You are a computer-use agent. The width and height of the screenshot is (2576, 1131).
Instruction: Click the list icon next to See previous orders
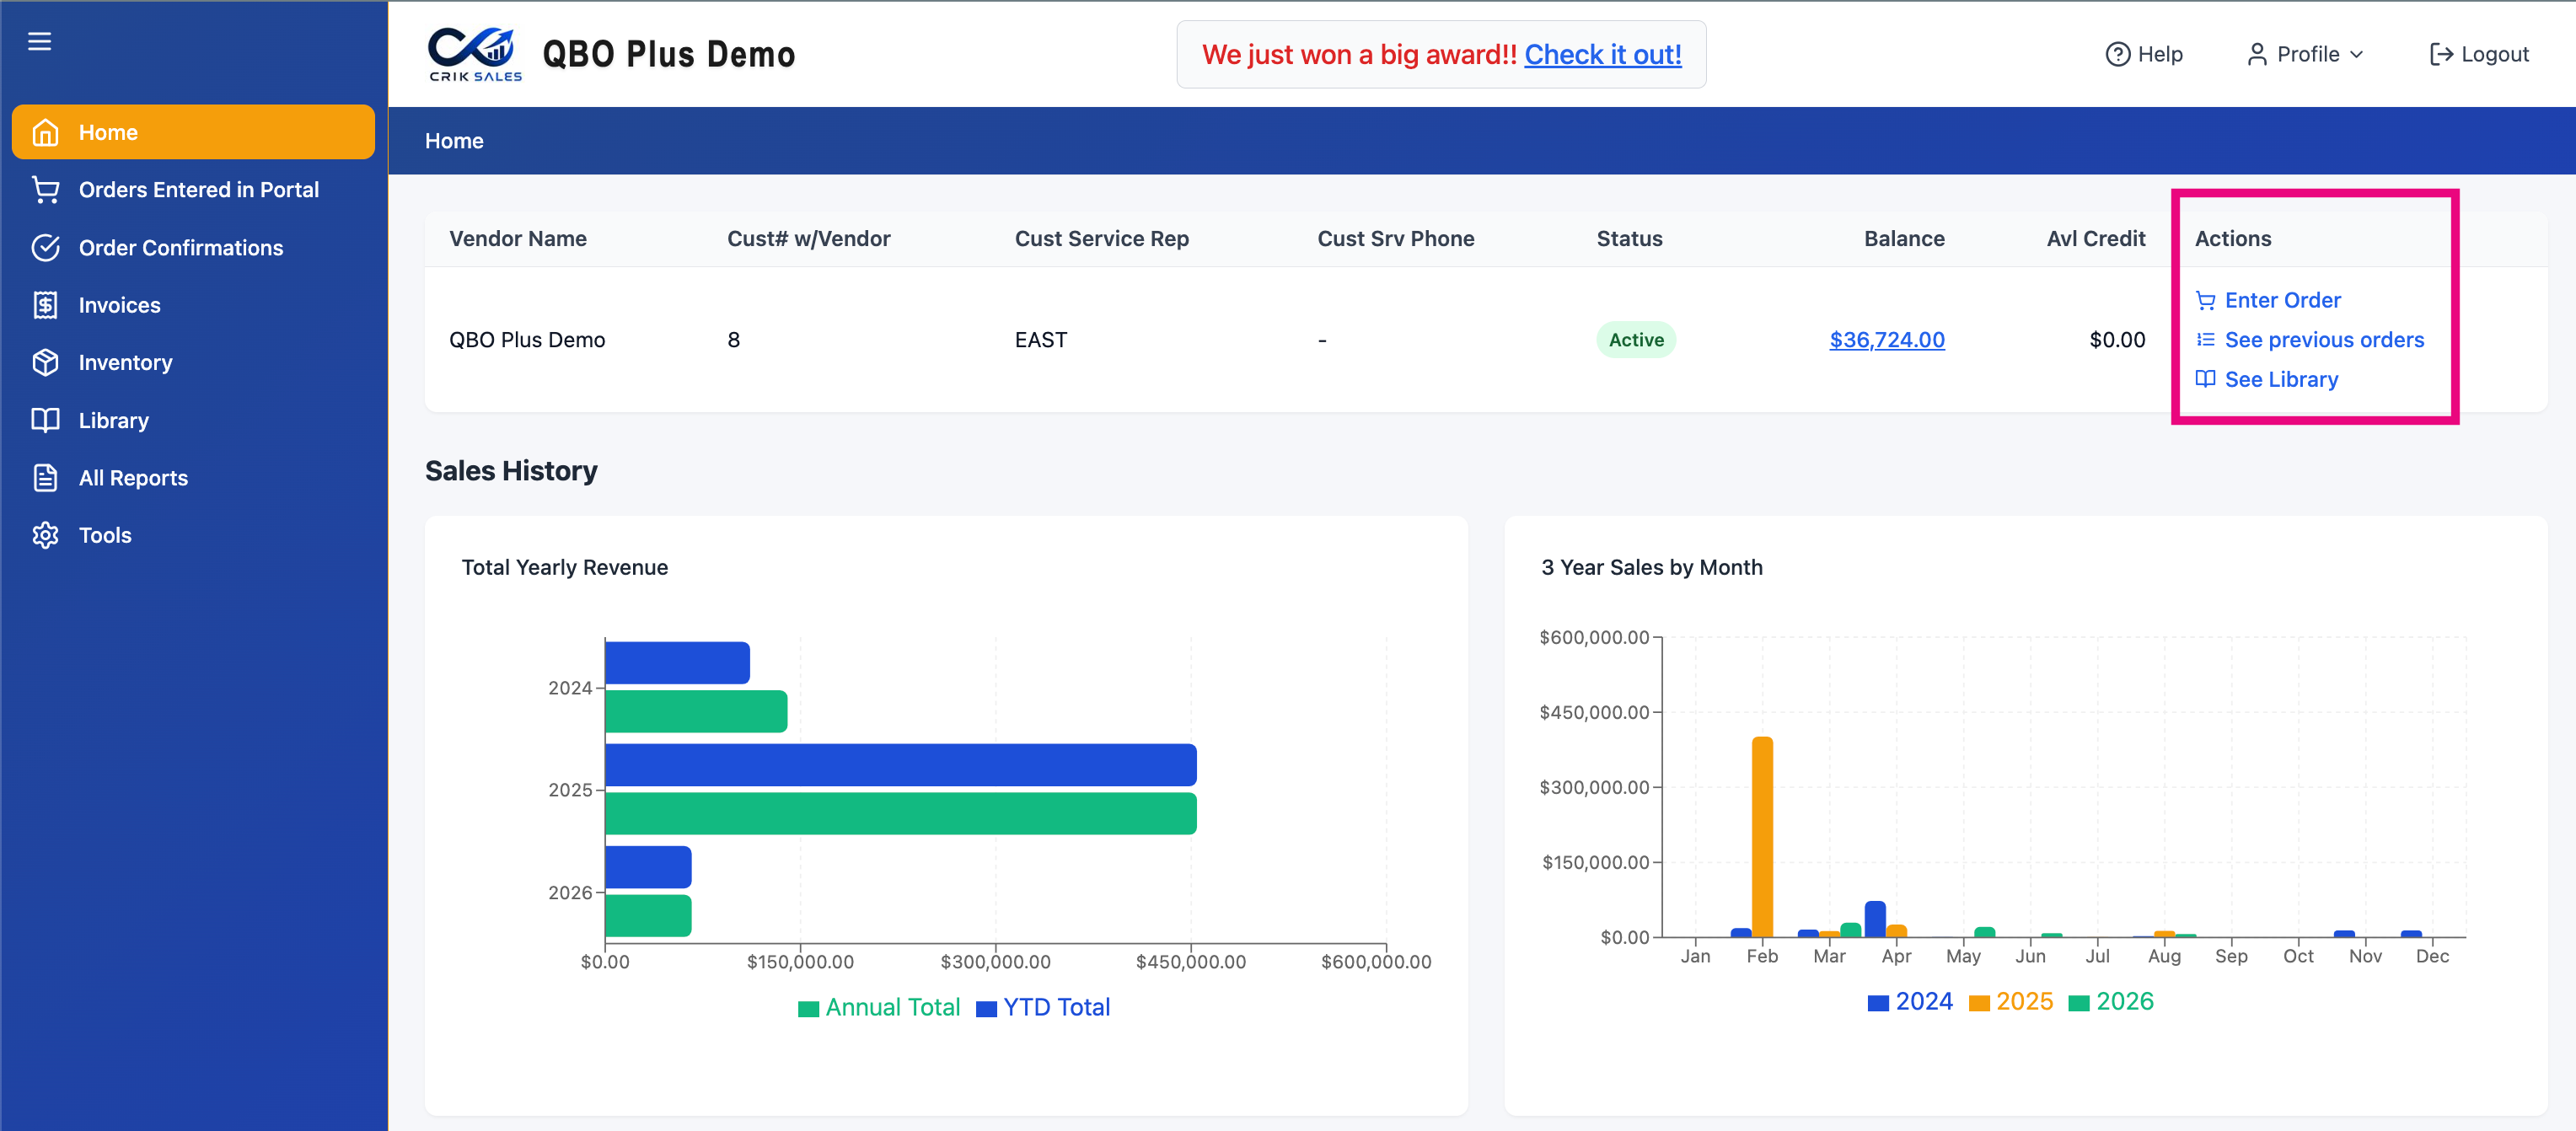pos(2205,340)
